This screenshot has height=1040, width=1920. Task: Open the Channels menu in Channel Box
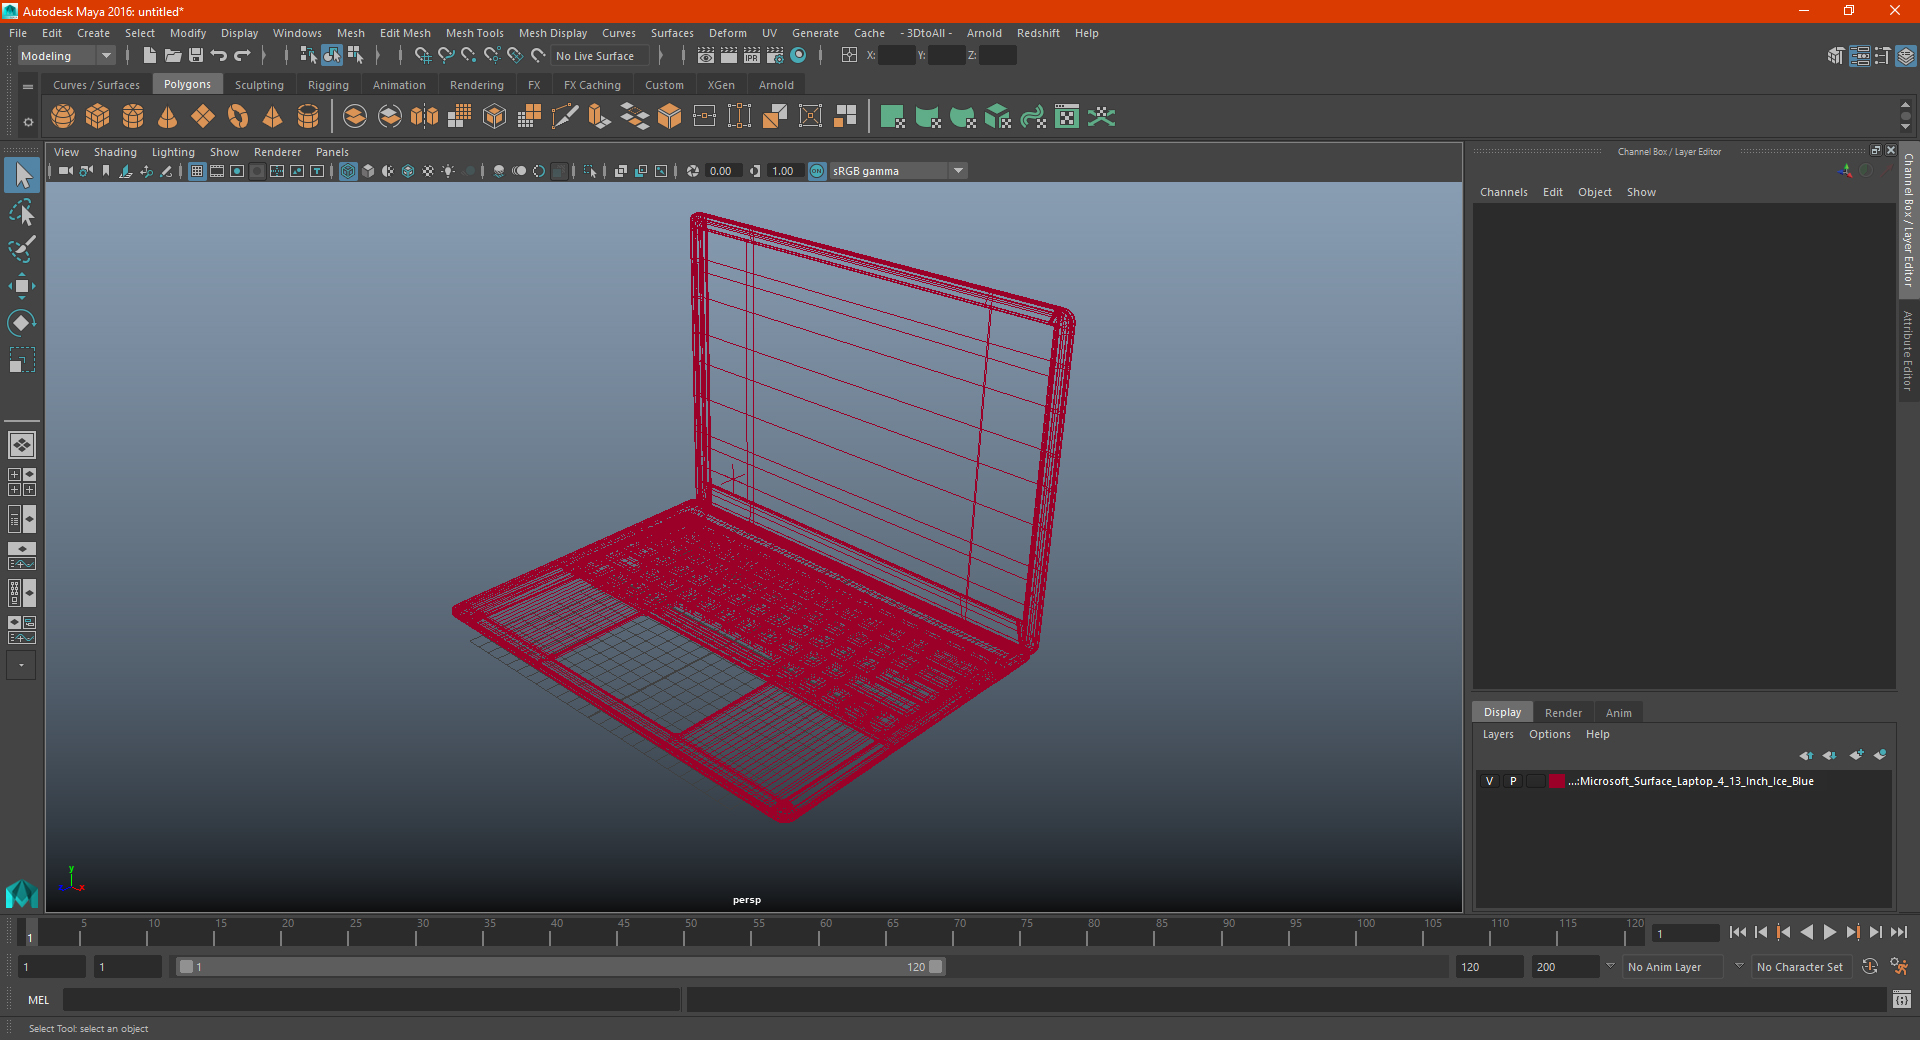click(1504, 192)
